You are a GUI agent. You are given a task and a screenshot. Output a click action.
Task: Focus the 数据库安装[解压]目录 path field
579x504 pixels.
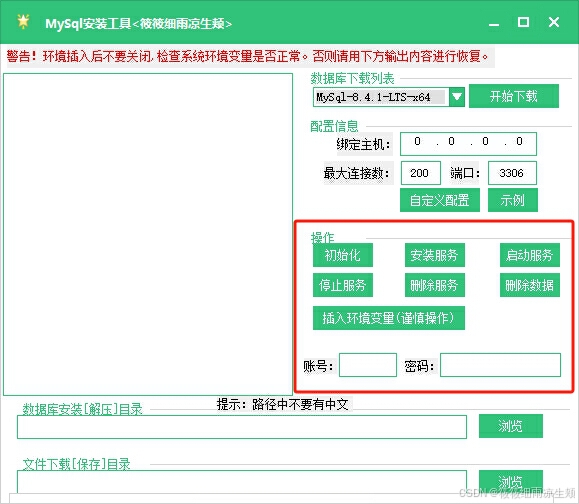point(242,427)
